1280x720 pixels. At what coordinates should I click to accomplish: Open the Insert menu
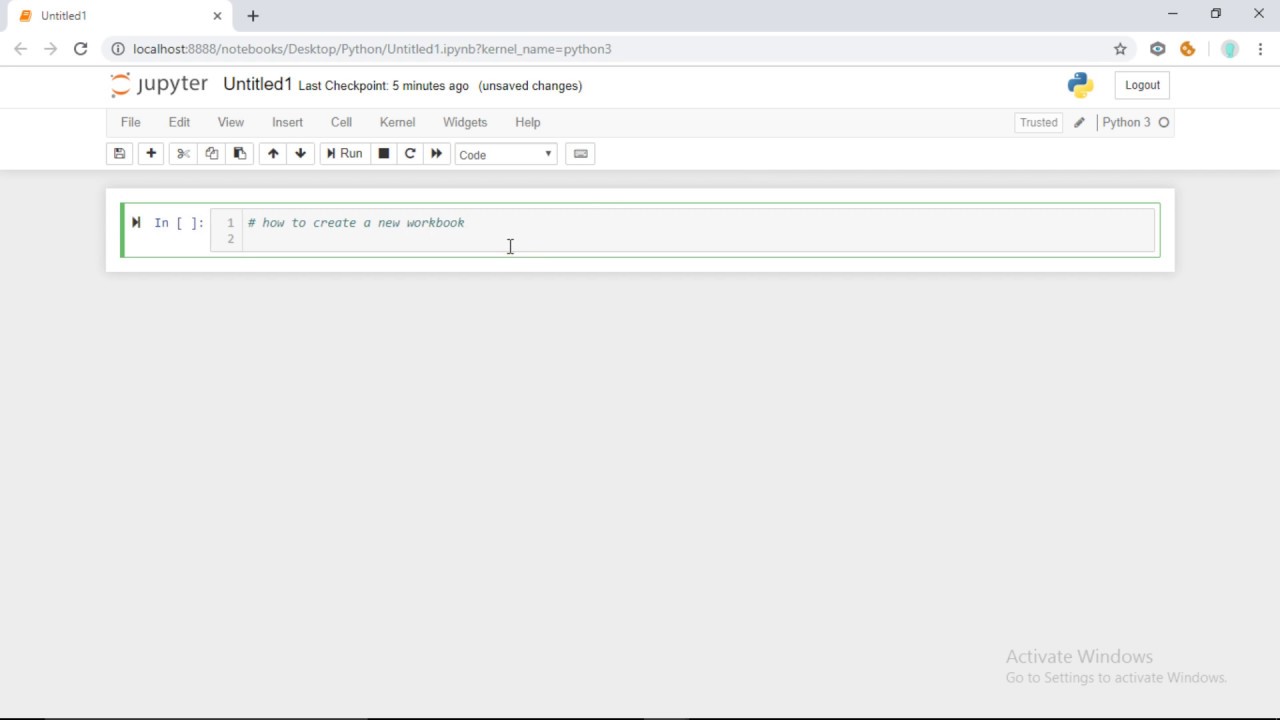[x=287, y=122]
